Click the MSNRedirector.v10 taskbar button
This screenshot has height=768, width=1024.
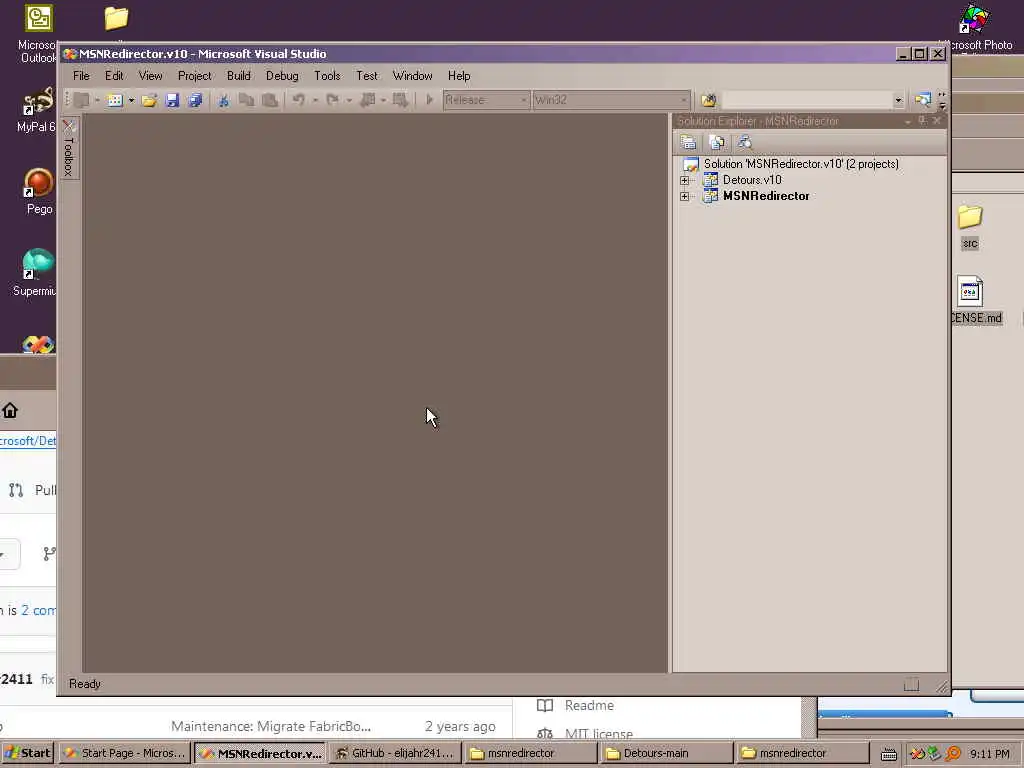261,753
